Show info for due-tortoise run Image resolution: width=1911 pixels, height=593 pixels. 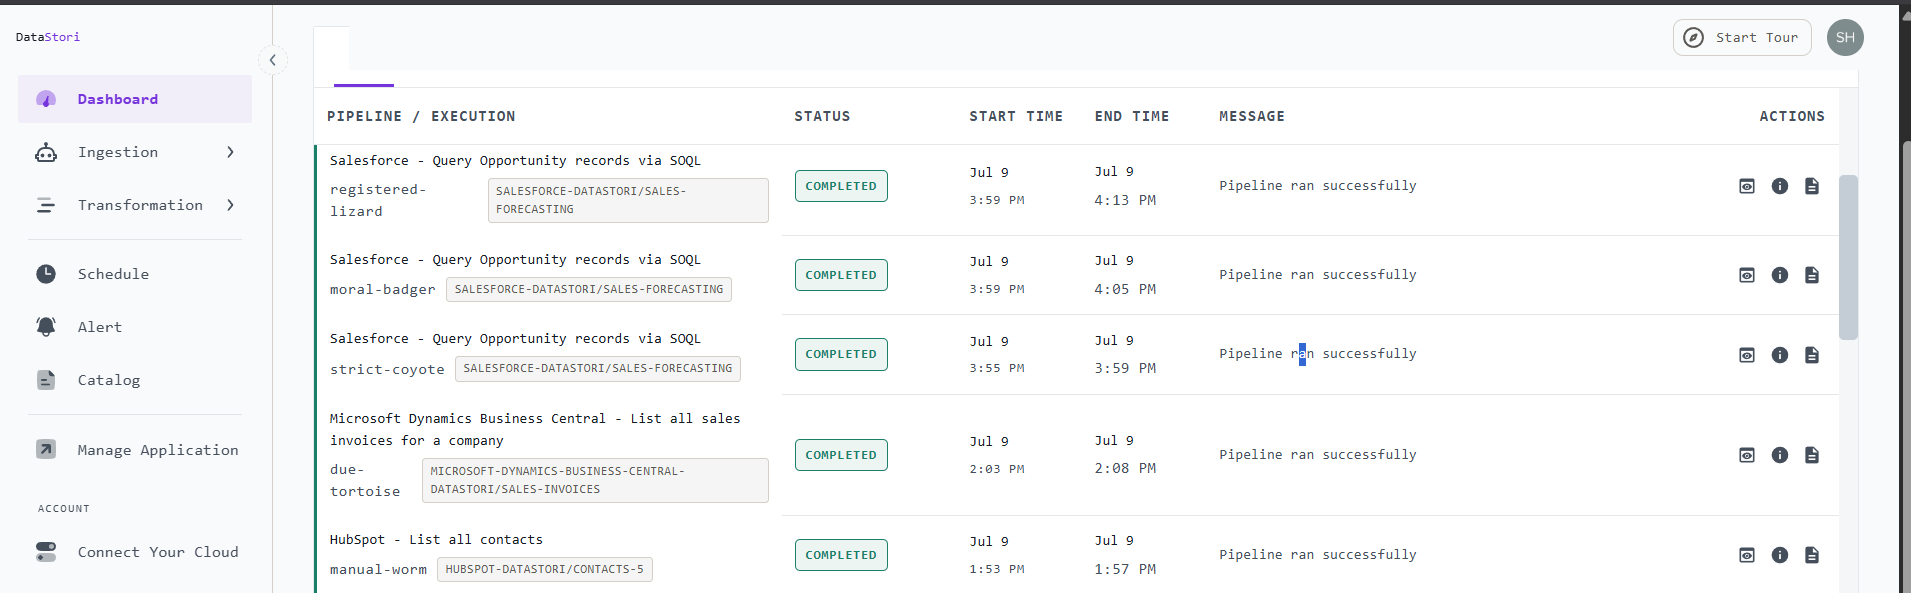pyautogui.click(x=1780, y=455)
